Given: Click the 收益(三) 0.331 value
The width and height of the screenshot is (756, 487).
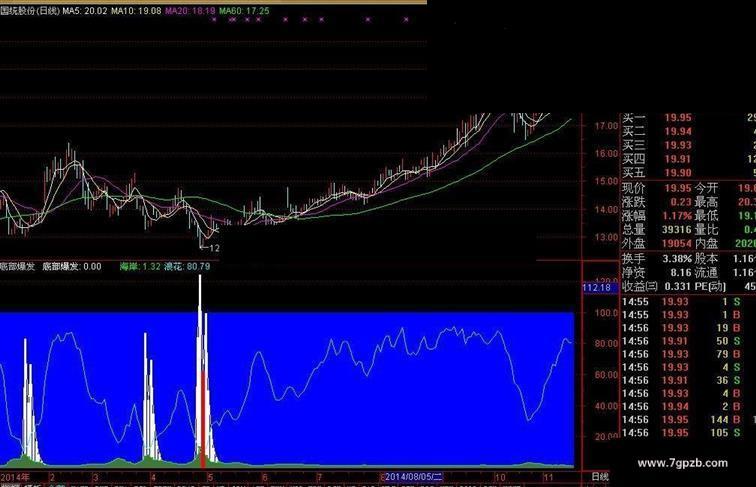Looking at the screenshot, I should click(678, 286).
